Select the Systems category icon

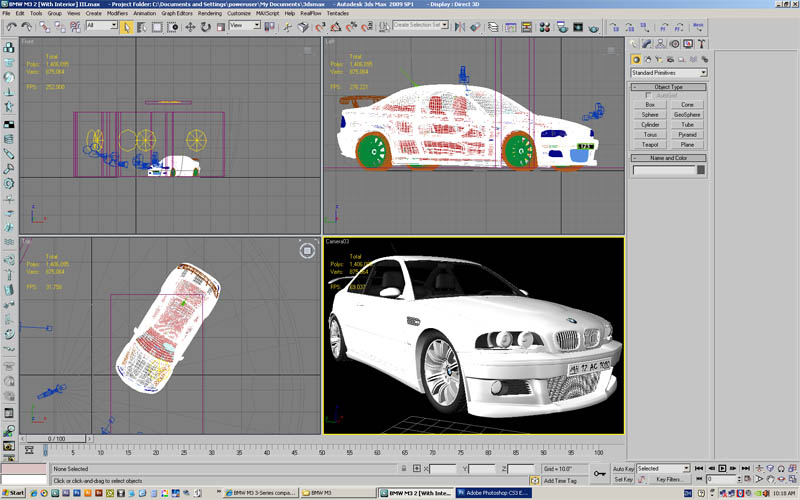tap(705, 60)
